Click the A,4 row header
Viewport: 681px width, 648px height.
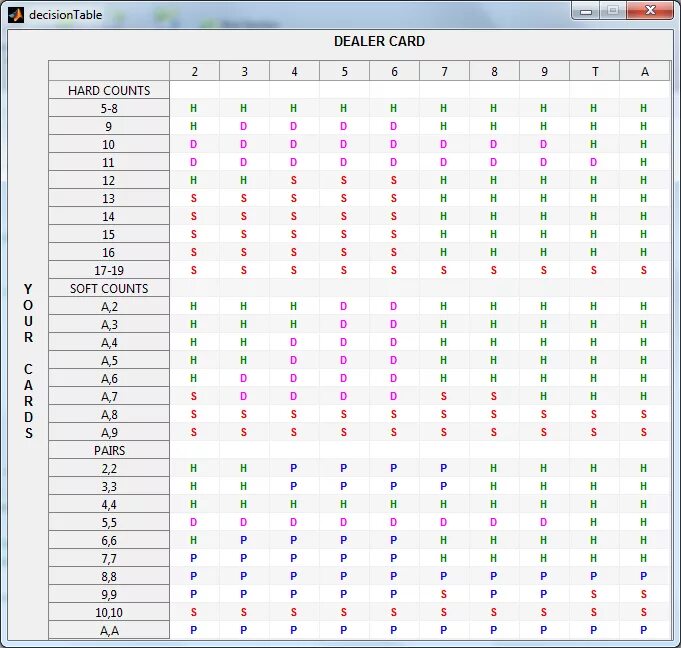[109, 343]
